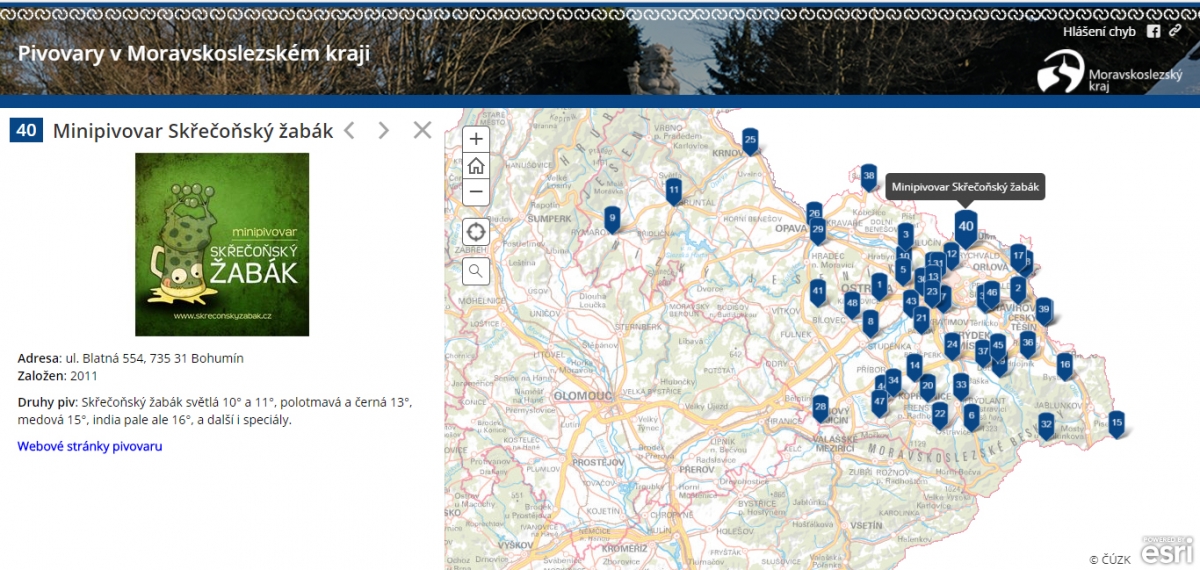Screen dimensions: 1200x570
Task: Zoom in on the map
Action: point(476,139)
